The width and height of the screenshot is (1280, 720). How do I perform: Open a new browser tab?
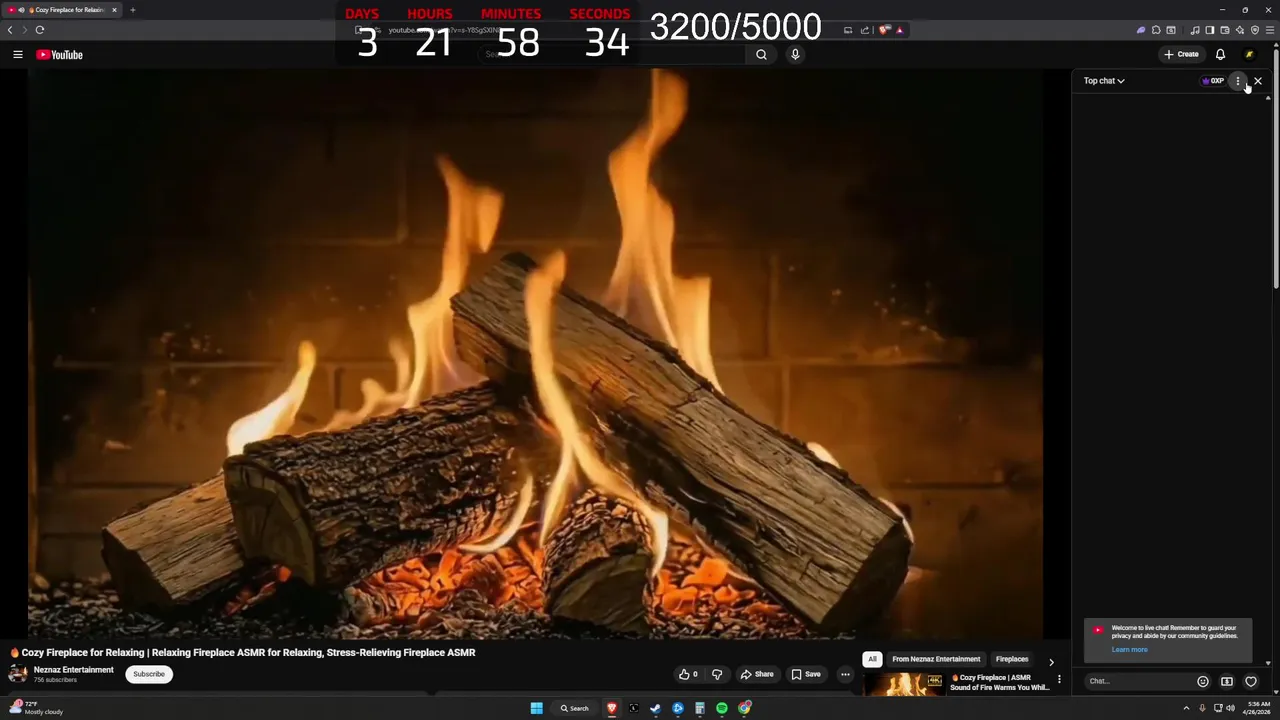click(132, 10)
